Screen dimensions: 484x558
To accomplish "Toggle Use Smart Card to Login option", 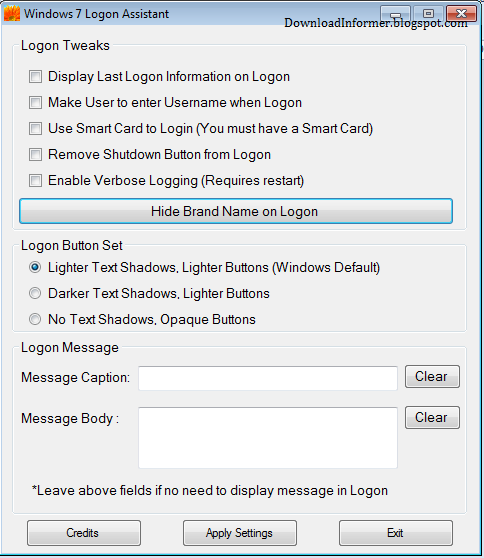I will [35, 128].
